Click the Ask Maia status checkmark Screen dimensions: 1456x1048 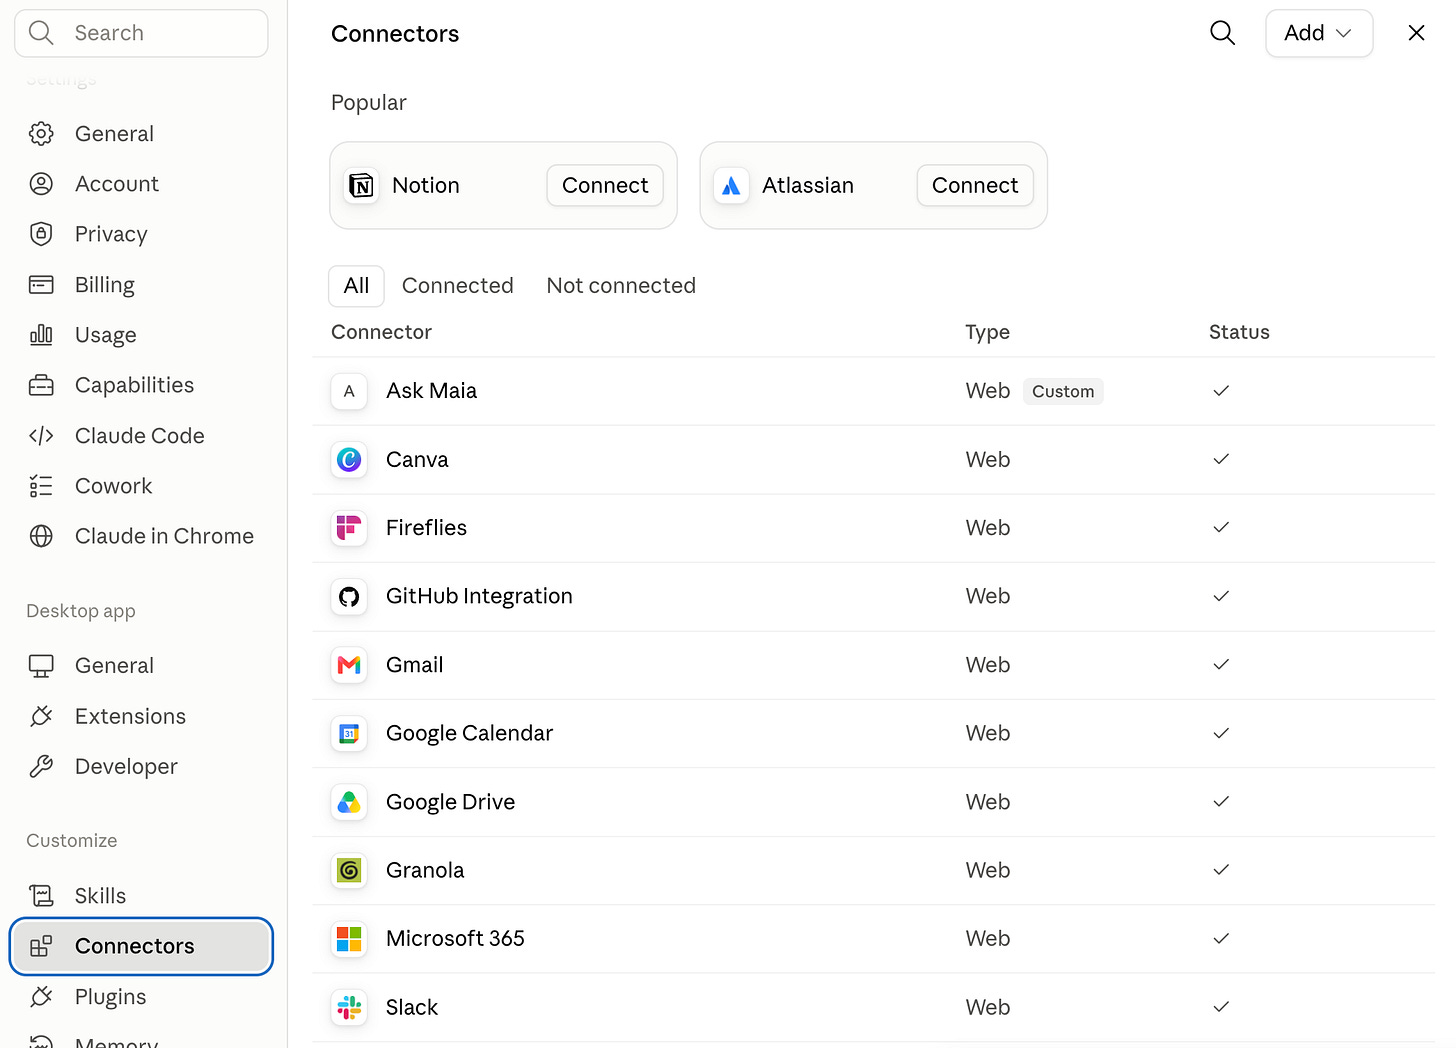[1221, 391]
